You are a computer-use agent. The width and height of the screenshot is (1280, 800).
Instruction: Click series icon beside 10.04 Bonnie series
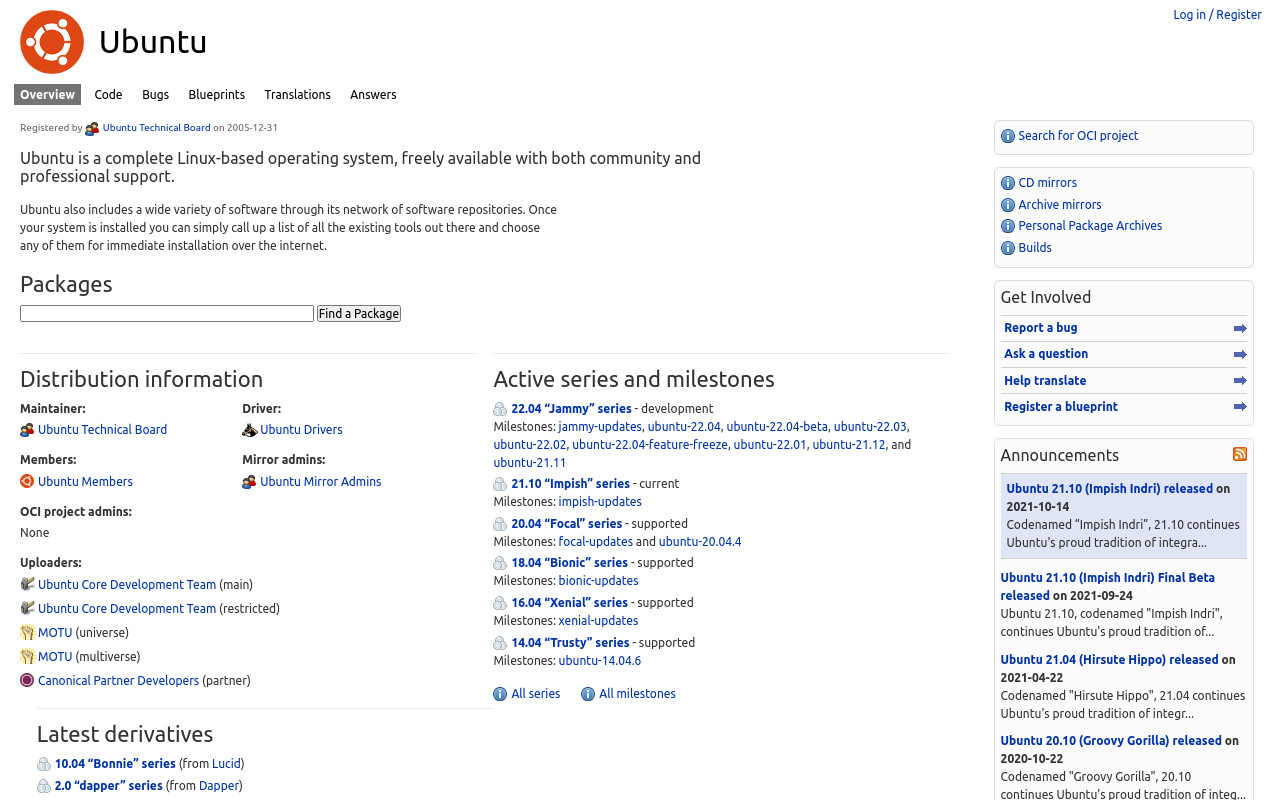44,764
